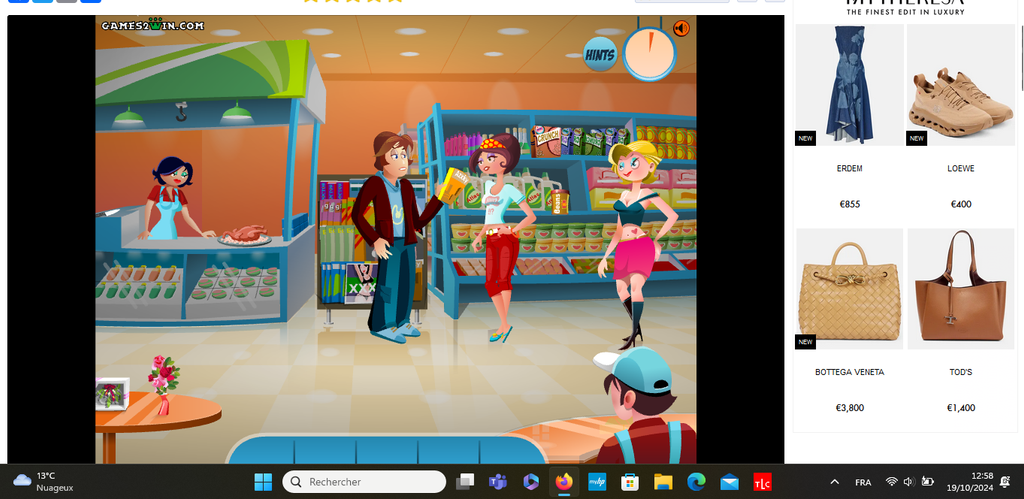Open File Explorer from the taskbar
This screenshot has height=499, width=1024.
pos(663,482)
